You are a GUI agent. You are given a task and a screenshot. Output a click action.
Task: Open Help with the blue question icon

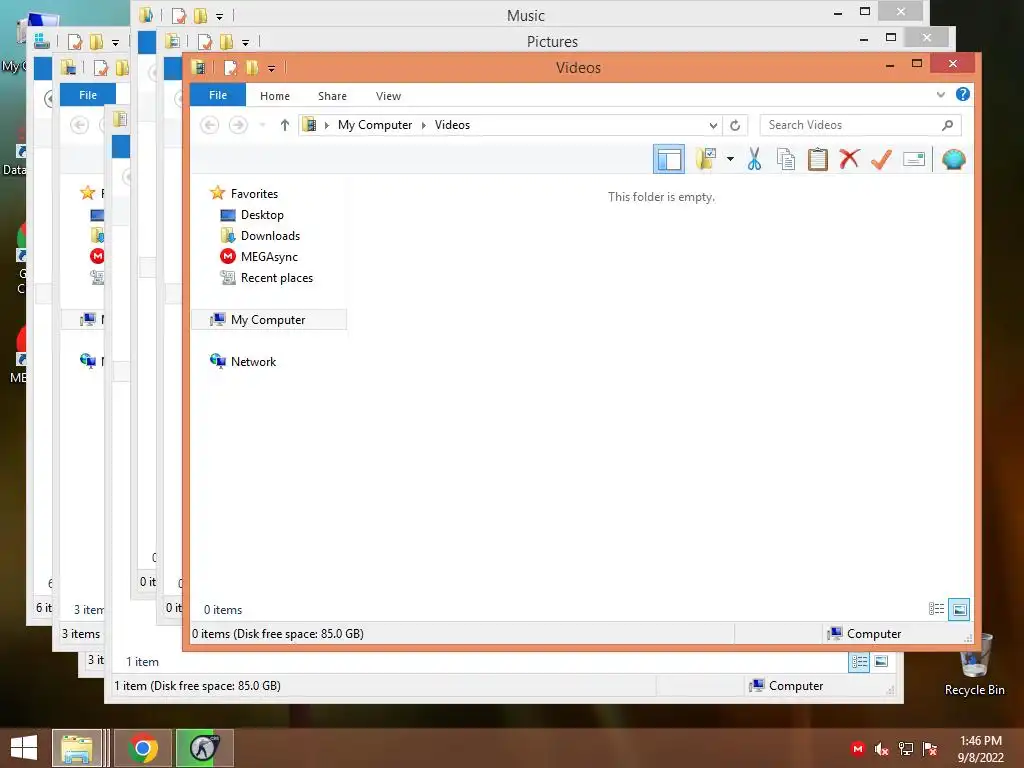coord(963,94)
